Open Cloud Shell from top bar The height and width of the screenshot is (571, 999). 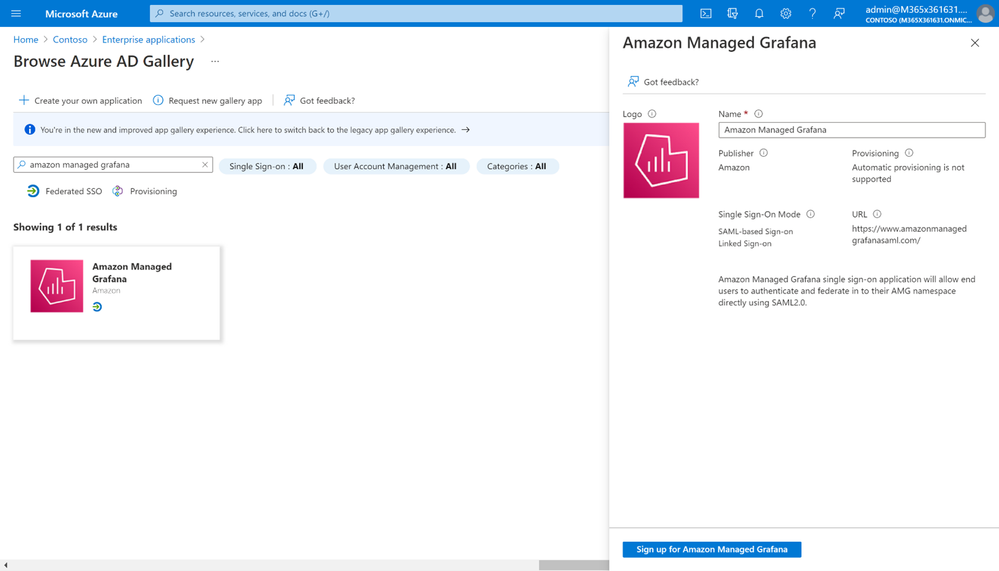[x=706, y=13]
